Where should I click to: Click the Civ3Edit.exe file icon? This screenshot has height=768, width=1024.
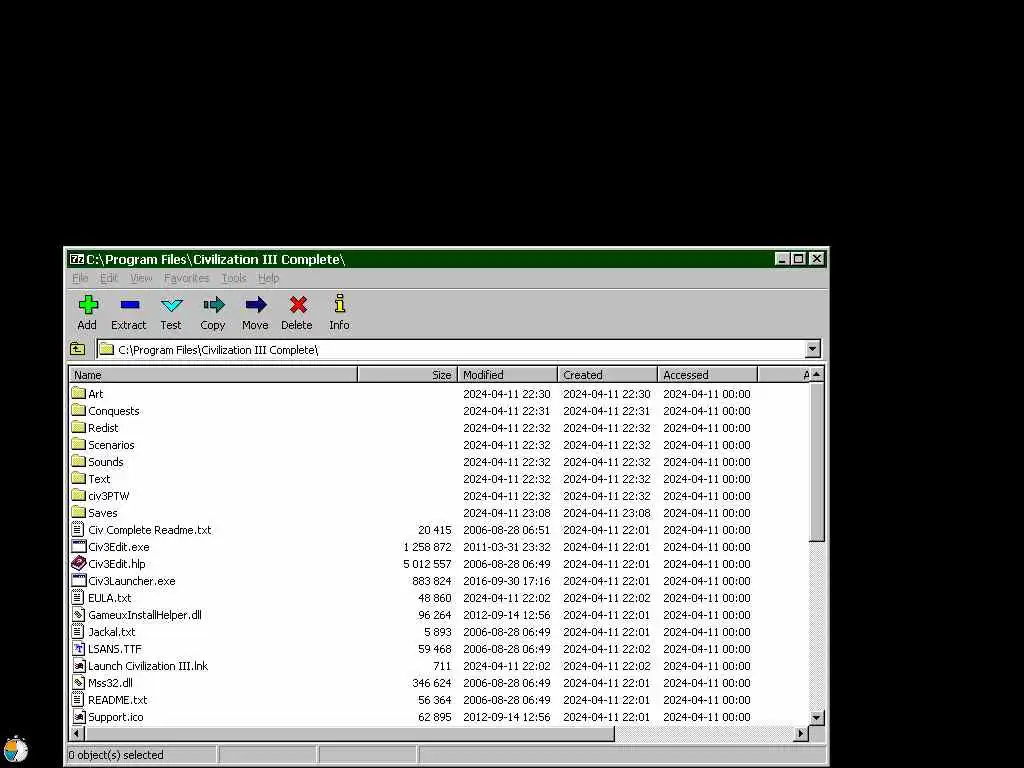(x=78, y=546)
